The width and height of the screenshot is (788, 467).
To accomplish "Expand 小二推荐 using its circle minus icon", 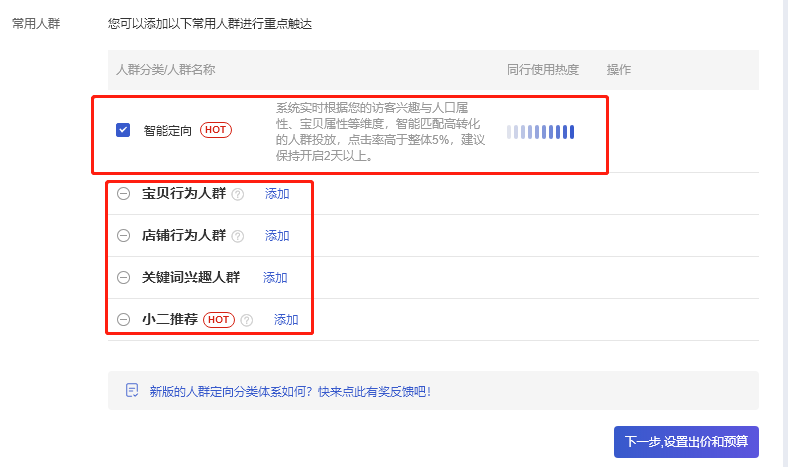I will click(124, 320).
